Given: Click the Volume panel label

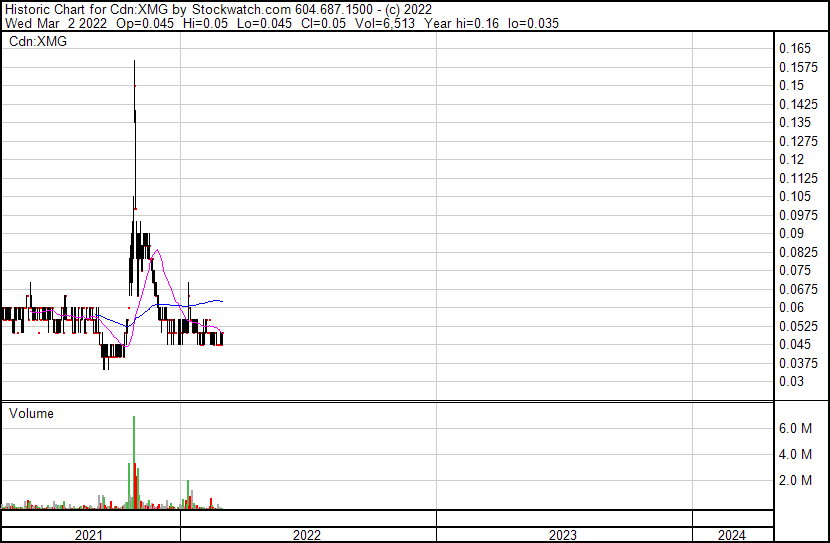Looking at the screenshot, I should coord(31,413).
